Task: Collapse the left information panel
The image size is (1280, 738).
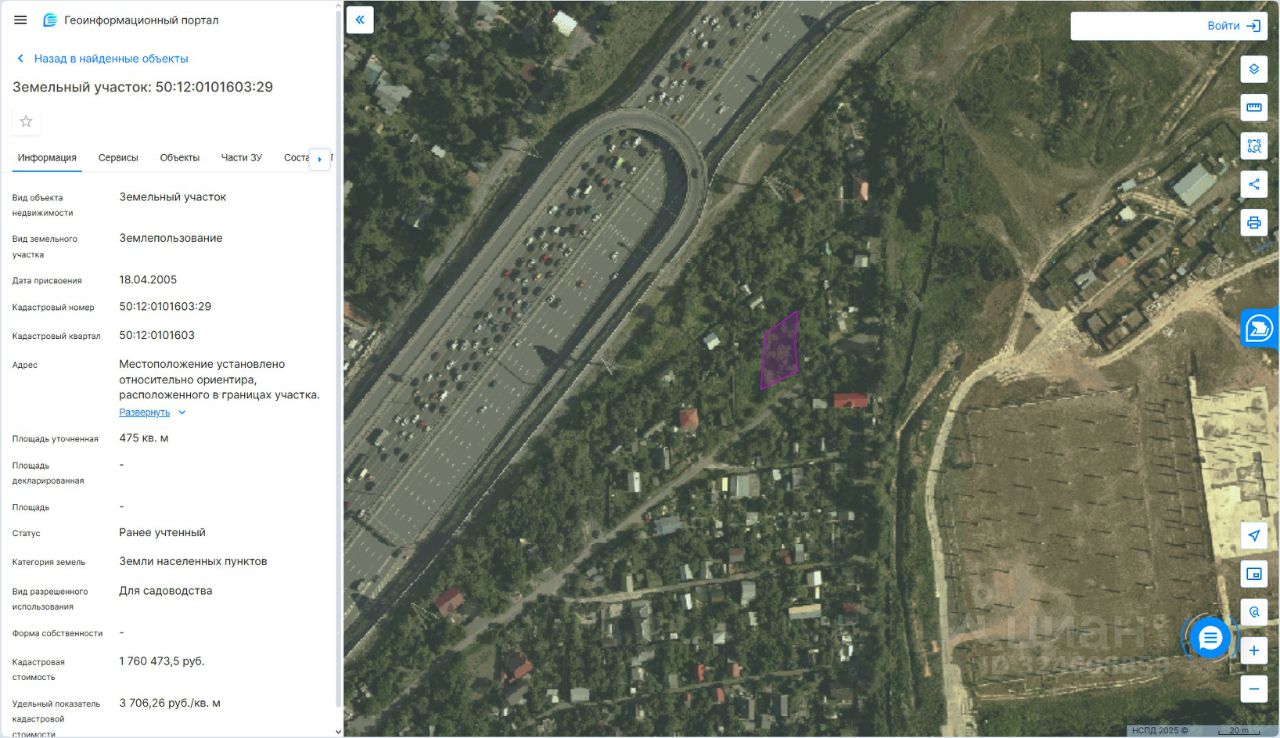Action: 360,20
